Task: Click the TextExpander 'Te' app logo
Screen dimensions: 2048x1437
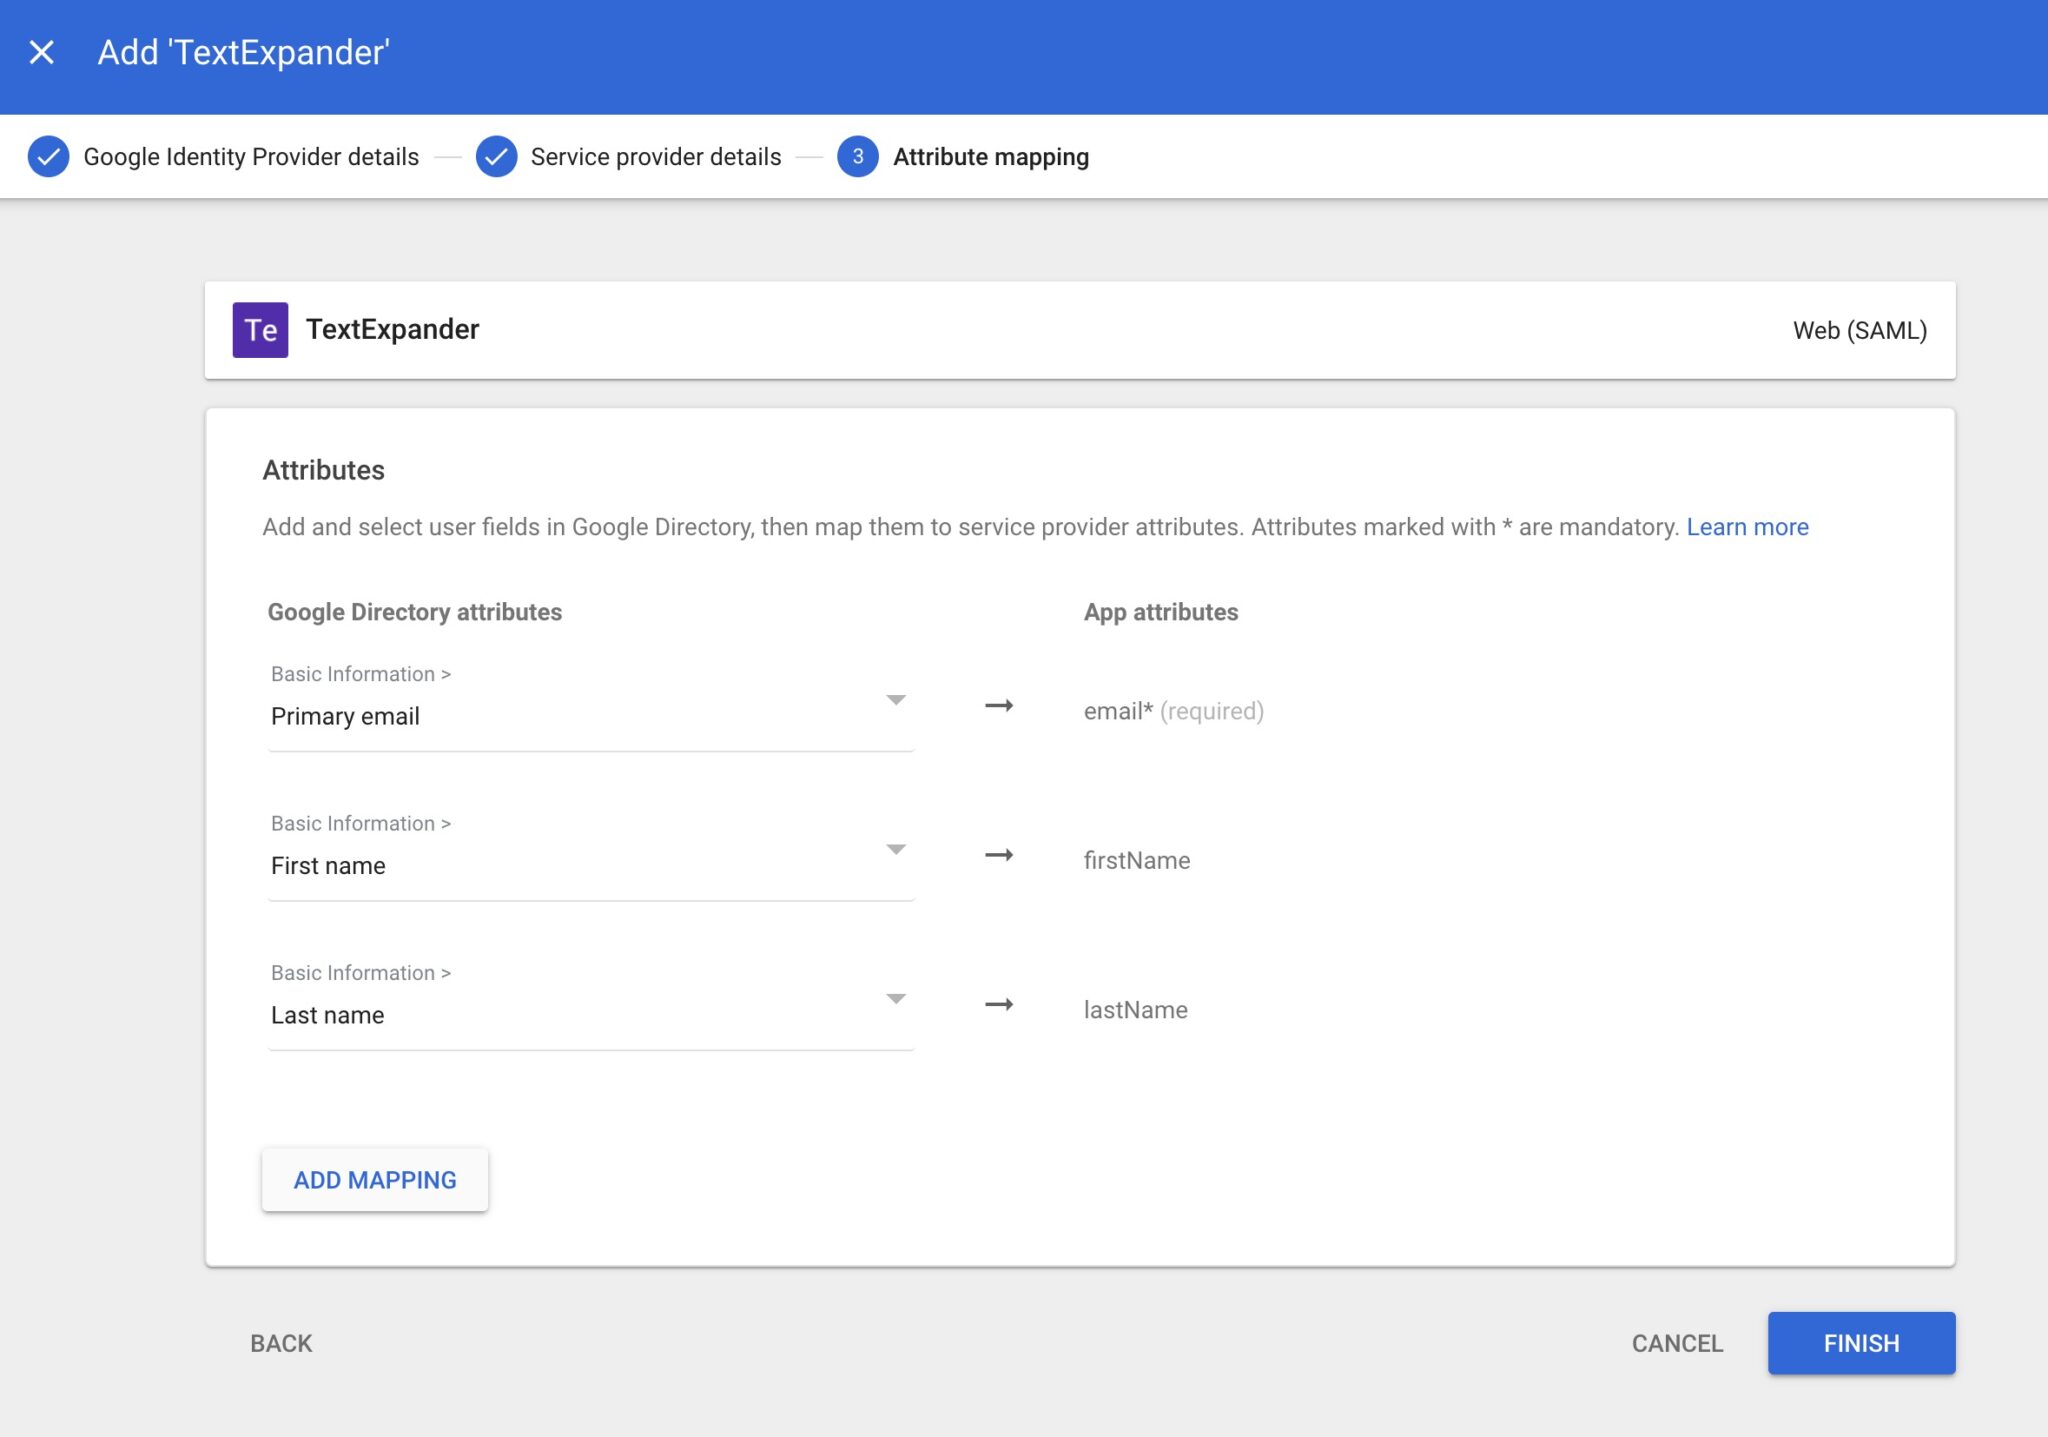Action: point(260,330)
